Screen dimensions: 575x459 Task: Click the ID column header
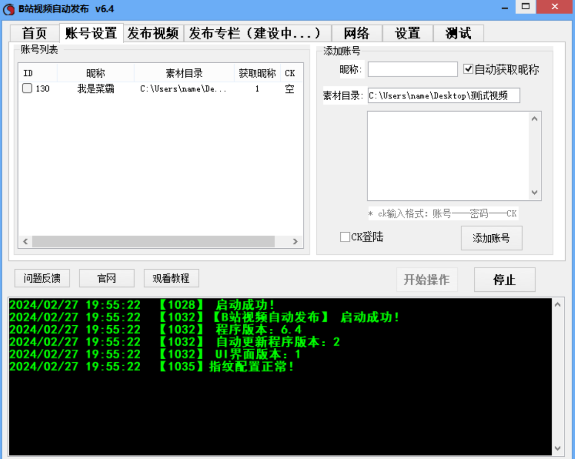[x=38, y=73]
